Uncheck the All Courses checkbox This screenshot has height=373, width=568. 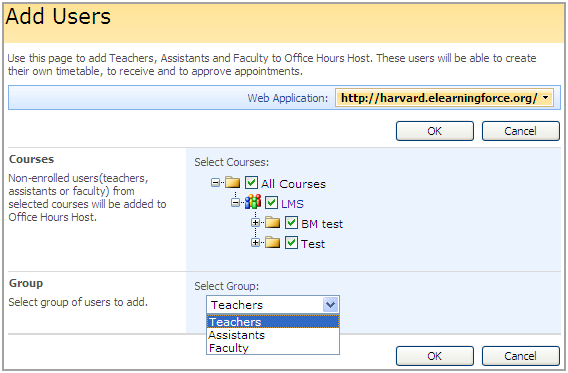pos(251,183)
